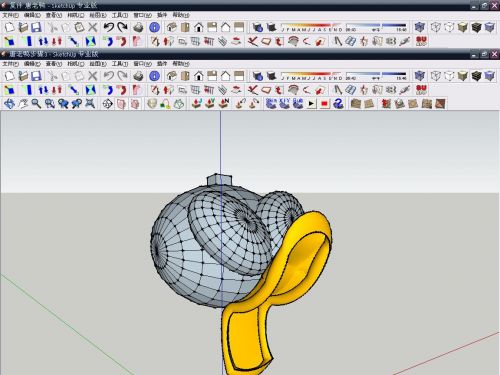Open the 文件(F) menu in the second window
Image resolution: width=500 pixels, height=375 pixels.
click(11, 64)
